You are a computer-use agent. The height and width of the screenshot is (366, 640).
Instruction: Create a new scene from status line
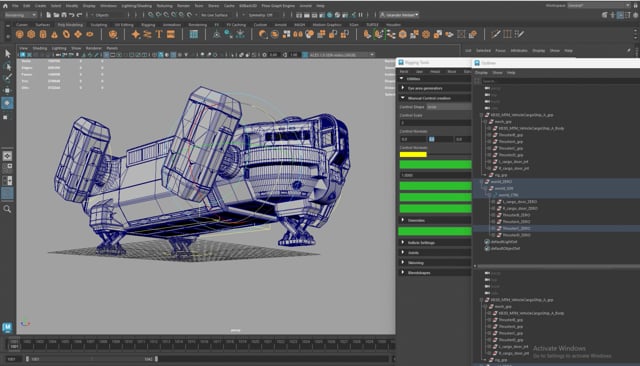click(48, 15)
